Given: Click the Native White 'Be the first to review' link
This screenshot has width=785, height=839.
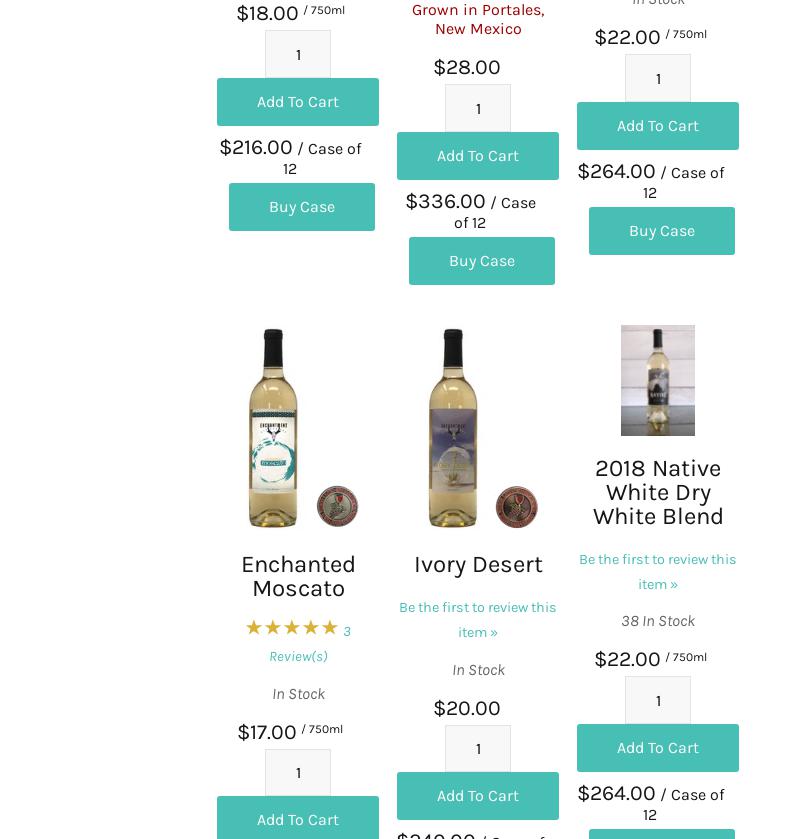Looking at the screenshot, I should click(x=657, y=571).
